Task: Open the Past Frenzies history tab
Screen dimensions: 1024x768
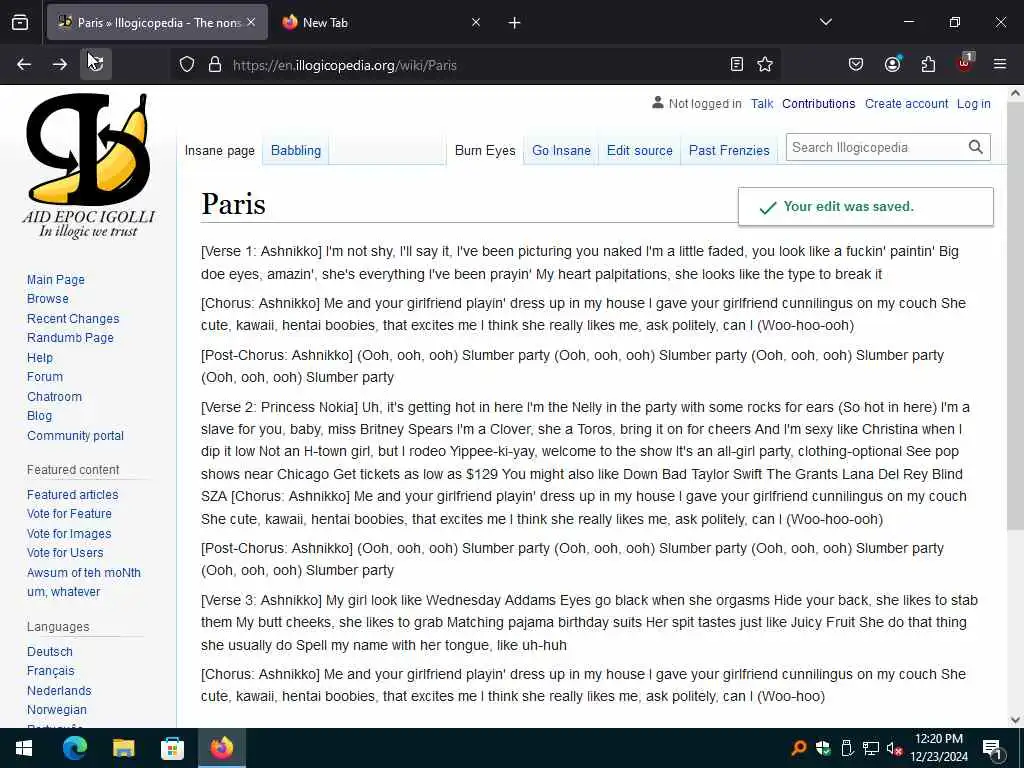Action: (729, 151)
